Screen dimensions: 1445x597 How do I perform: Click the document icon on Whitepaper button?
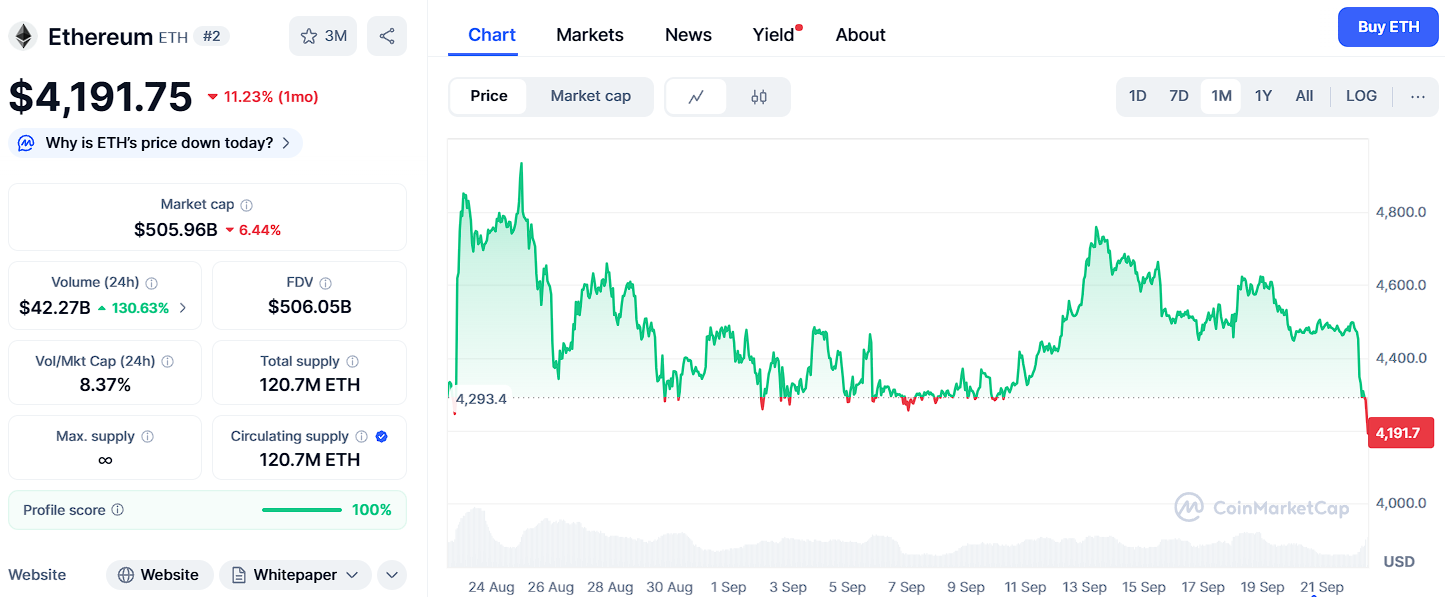coord(239,575)
